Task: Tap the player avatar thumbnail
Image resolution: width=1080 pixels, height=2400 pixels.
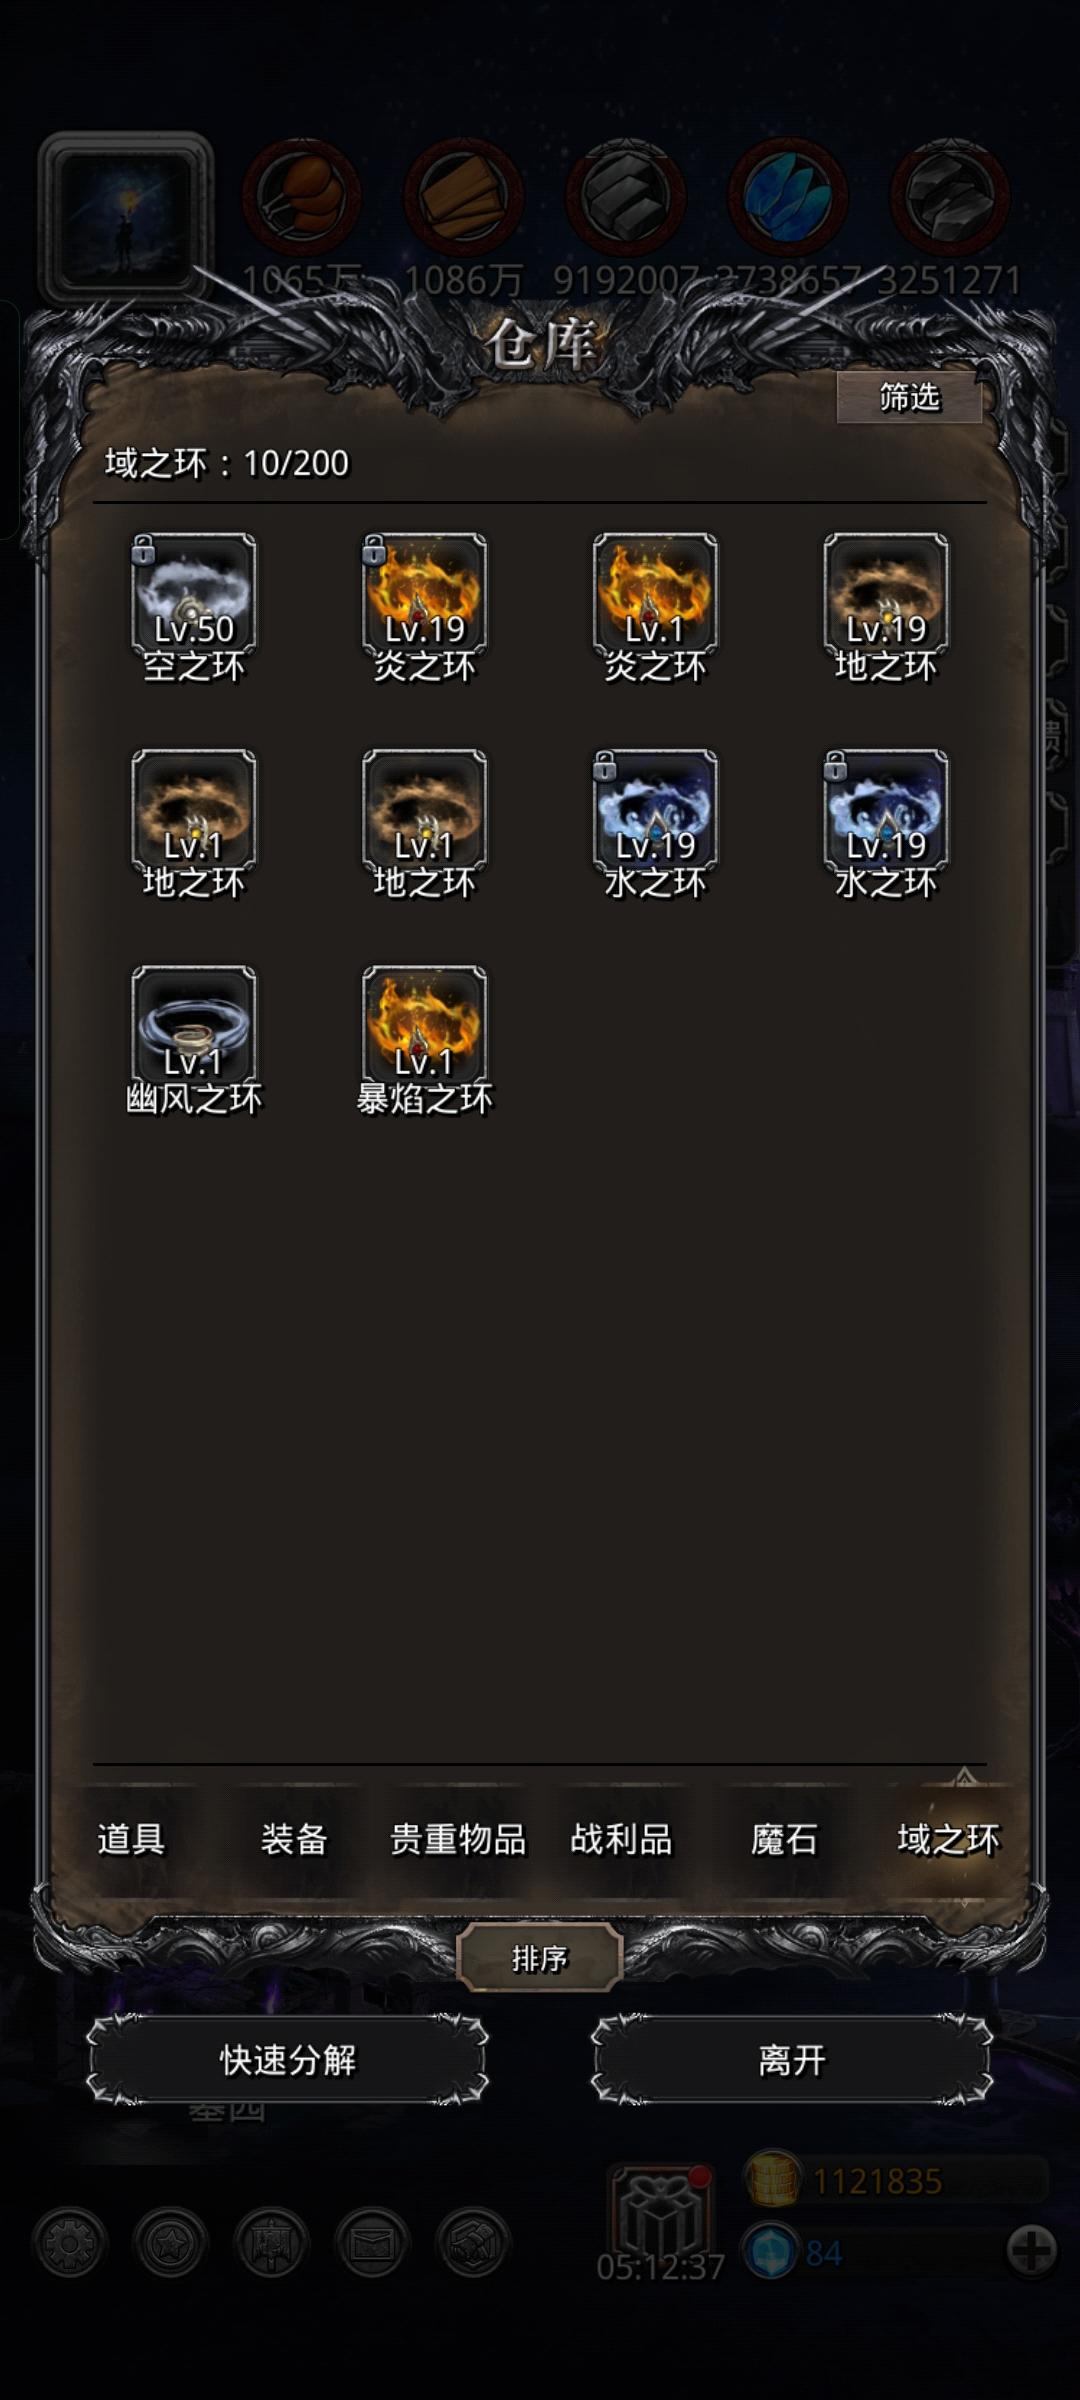Action: click(126, 218)
